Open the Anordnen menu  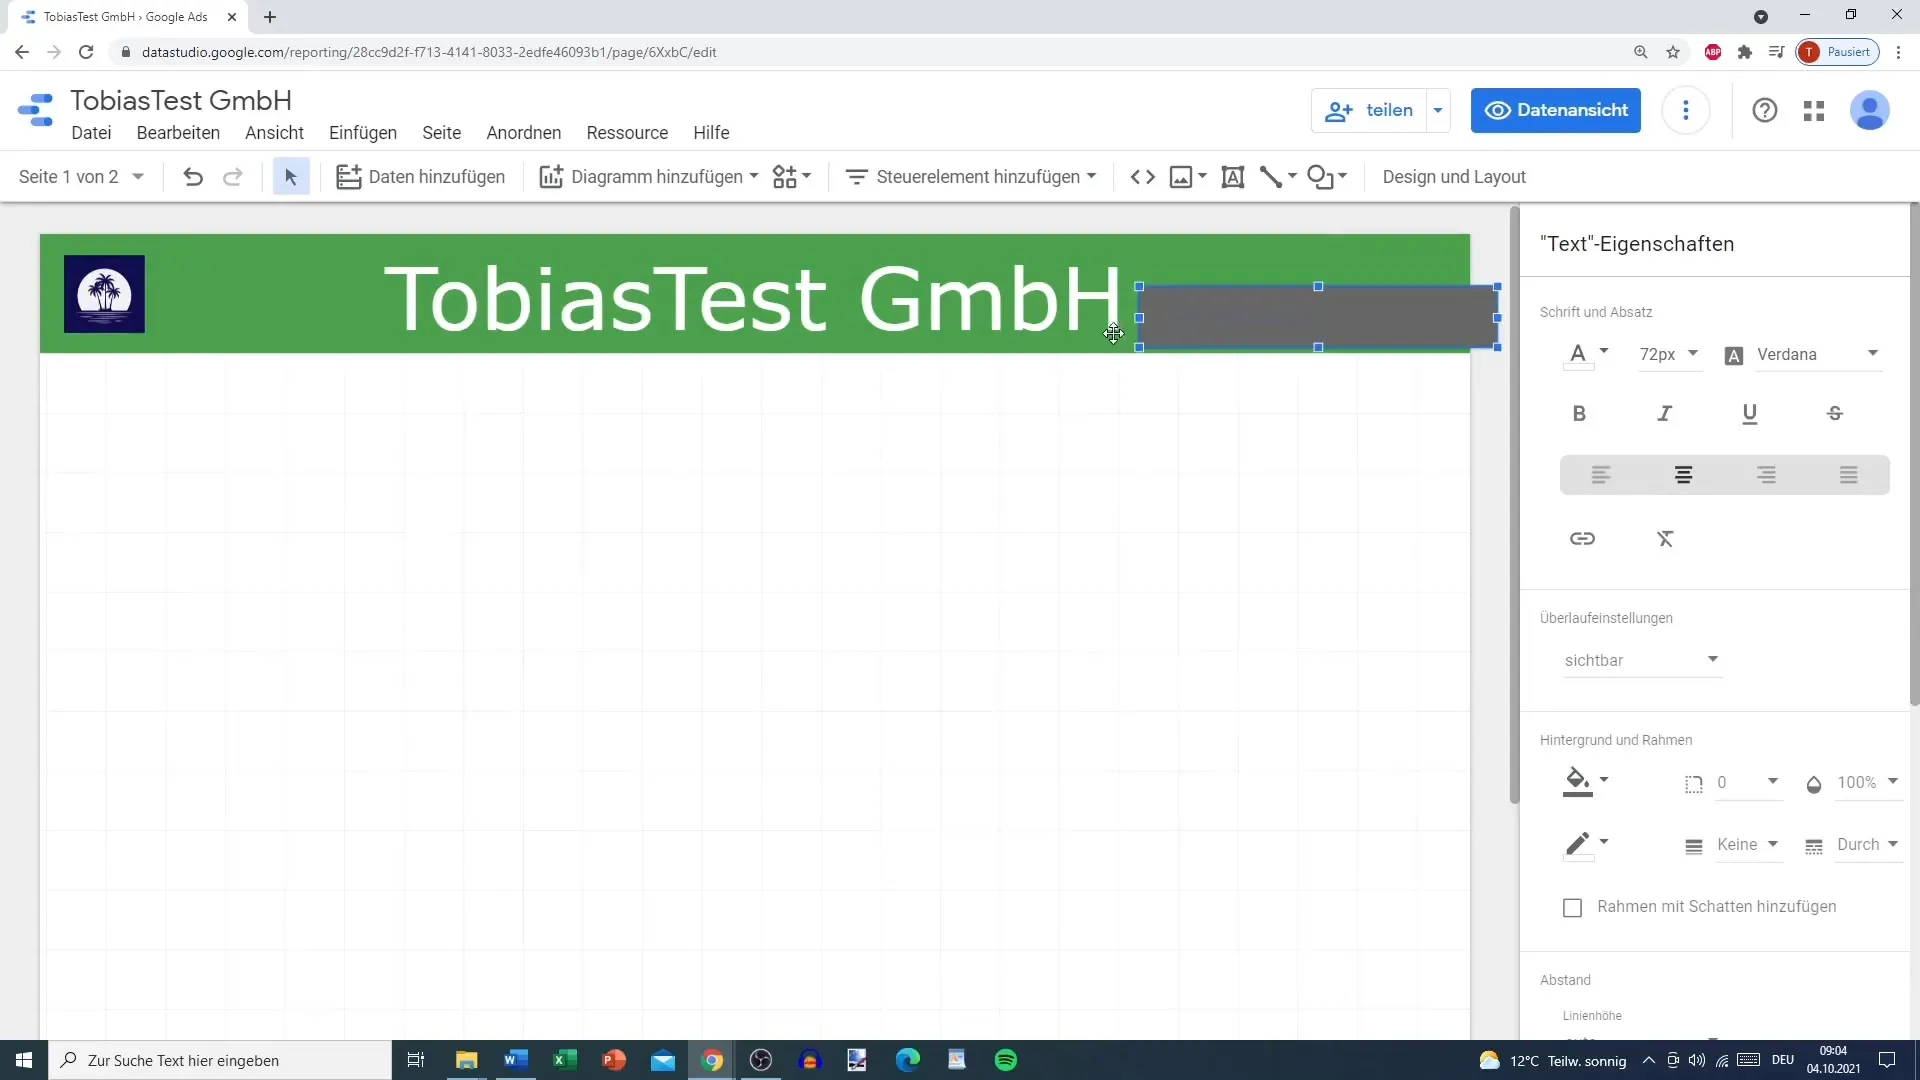click(x=524, y=133)
